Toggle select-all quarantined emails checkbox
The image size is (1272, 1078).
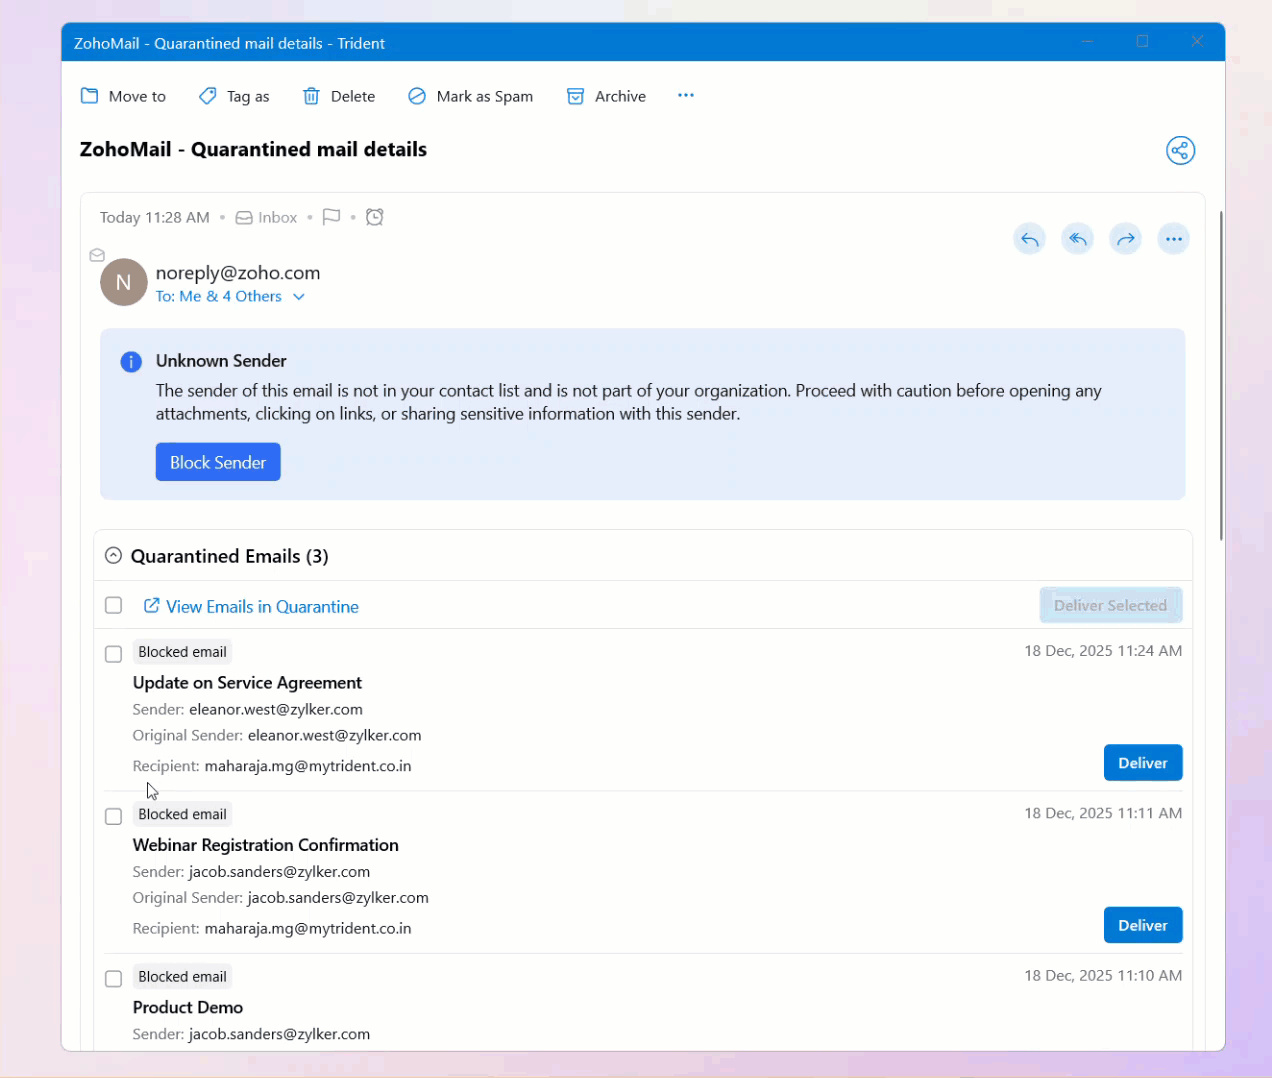click(x=114, y=605)
